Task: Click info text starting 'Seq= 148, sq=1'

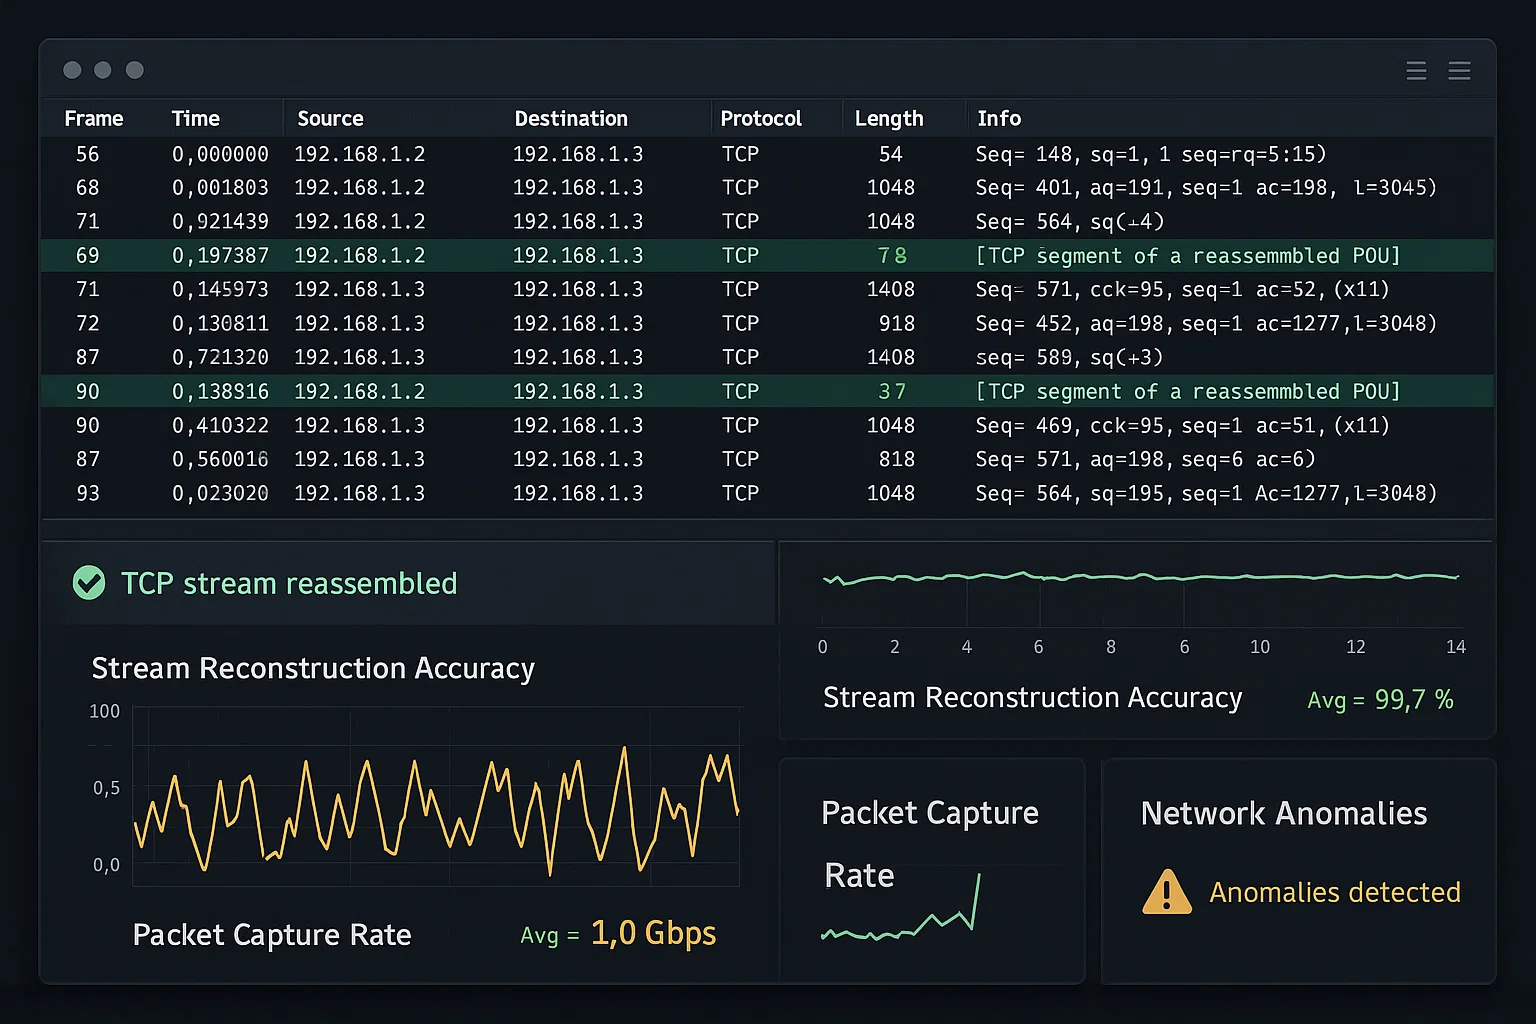Action: click(1151, 154)
